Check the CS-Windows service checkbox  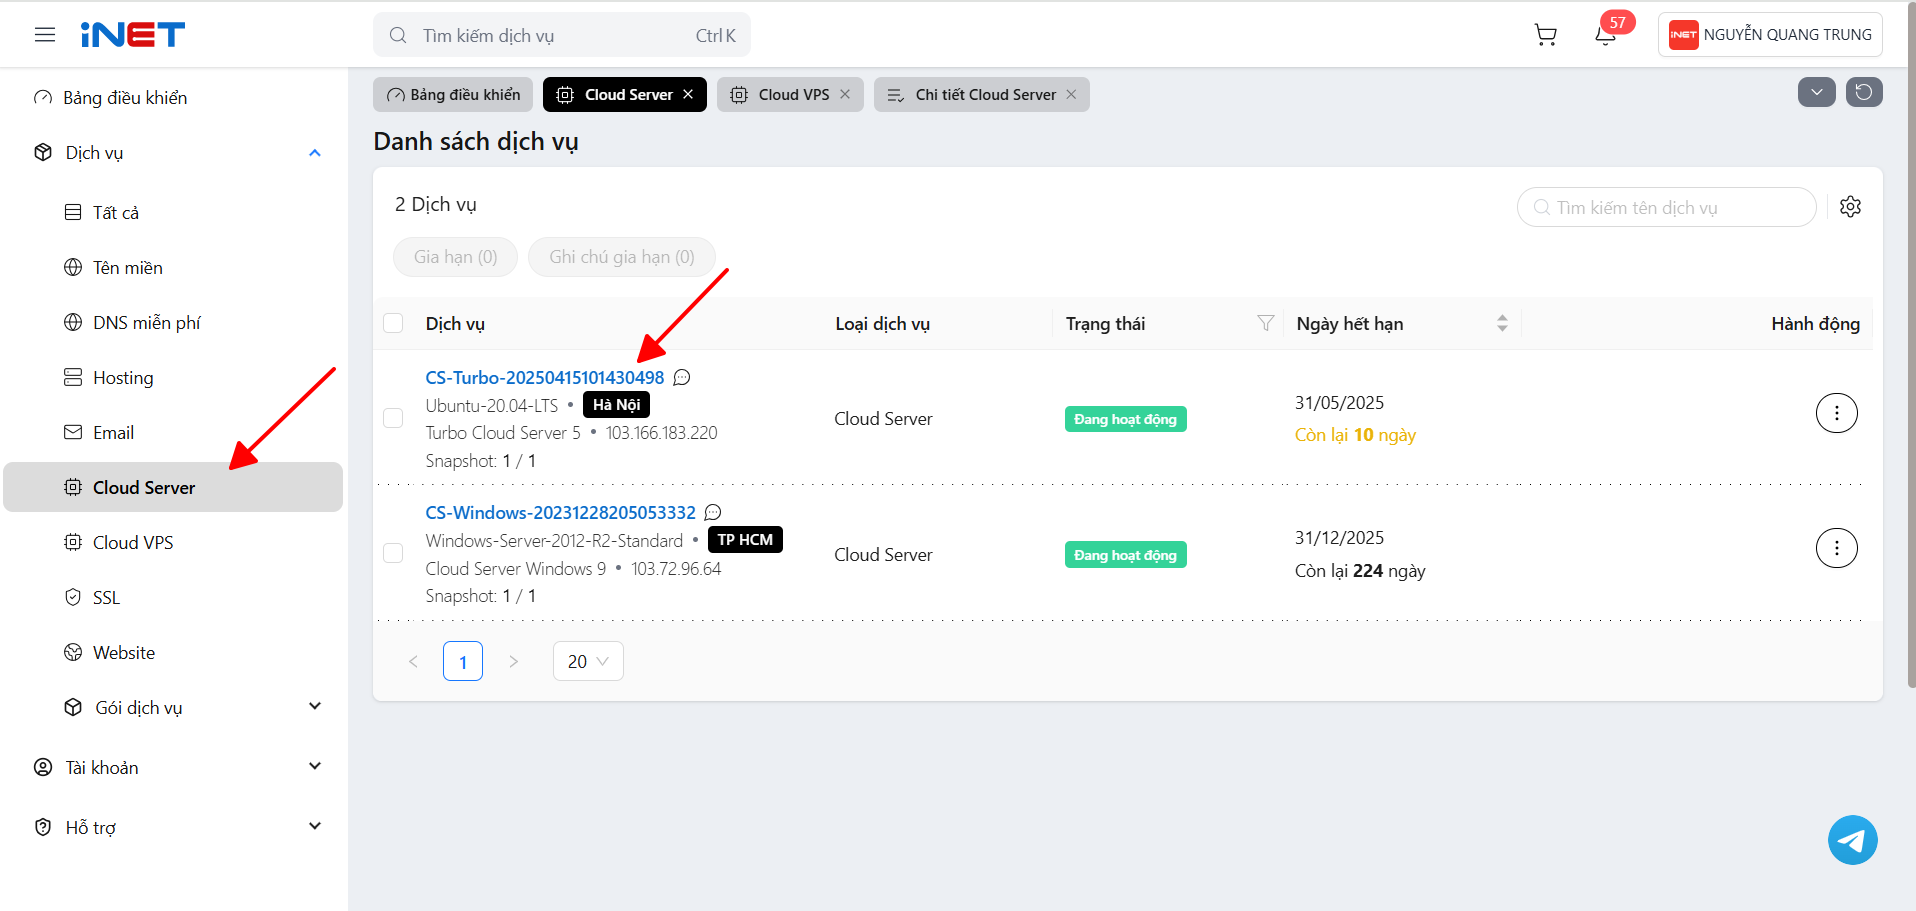click(x=393, y=553)
